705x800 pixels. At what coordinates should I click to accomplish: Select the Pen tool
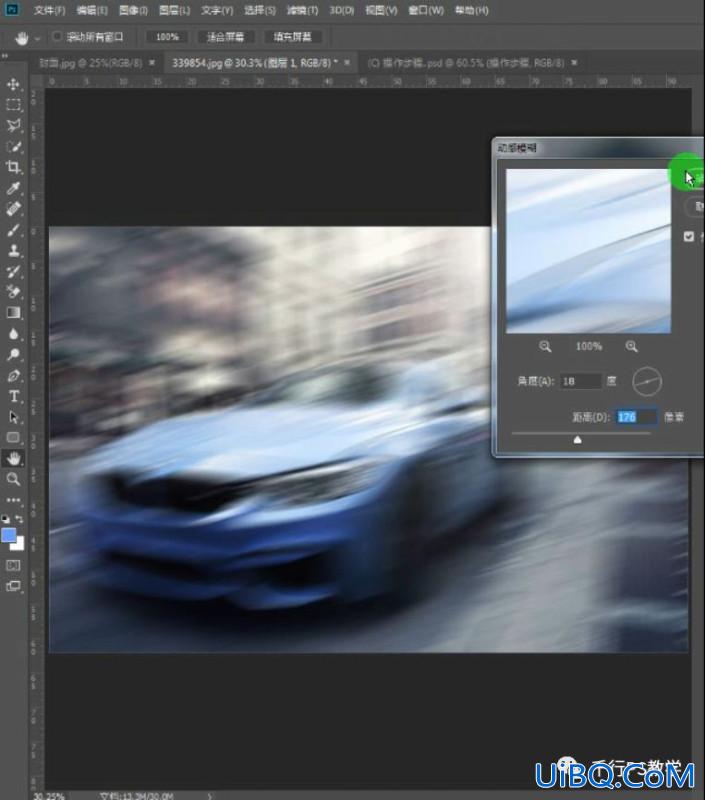coord(13,376)
